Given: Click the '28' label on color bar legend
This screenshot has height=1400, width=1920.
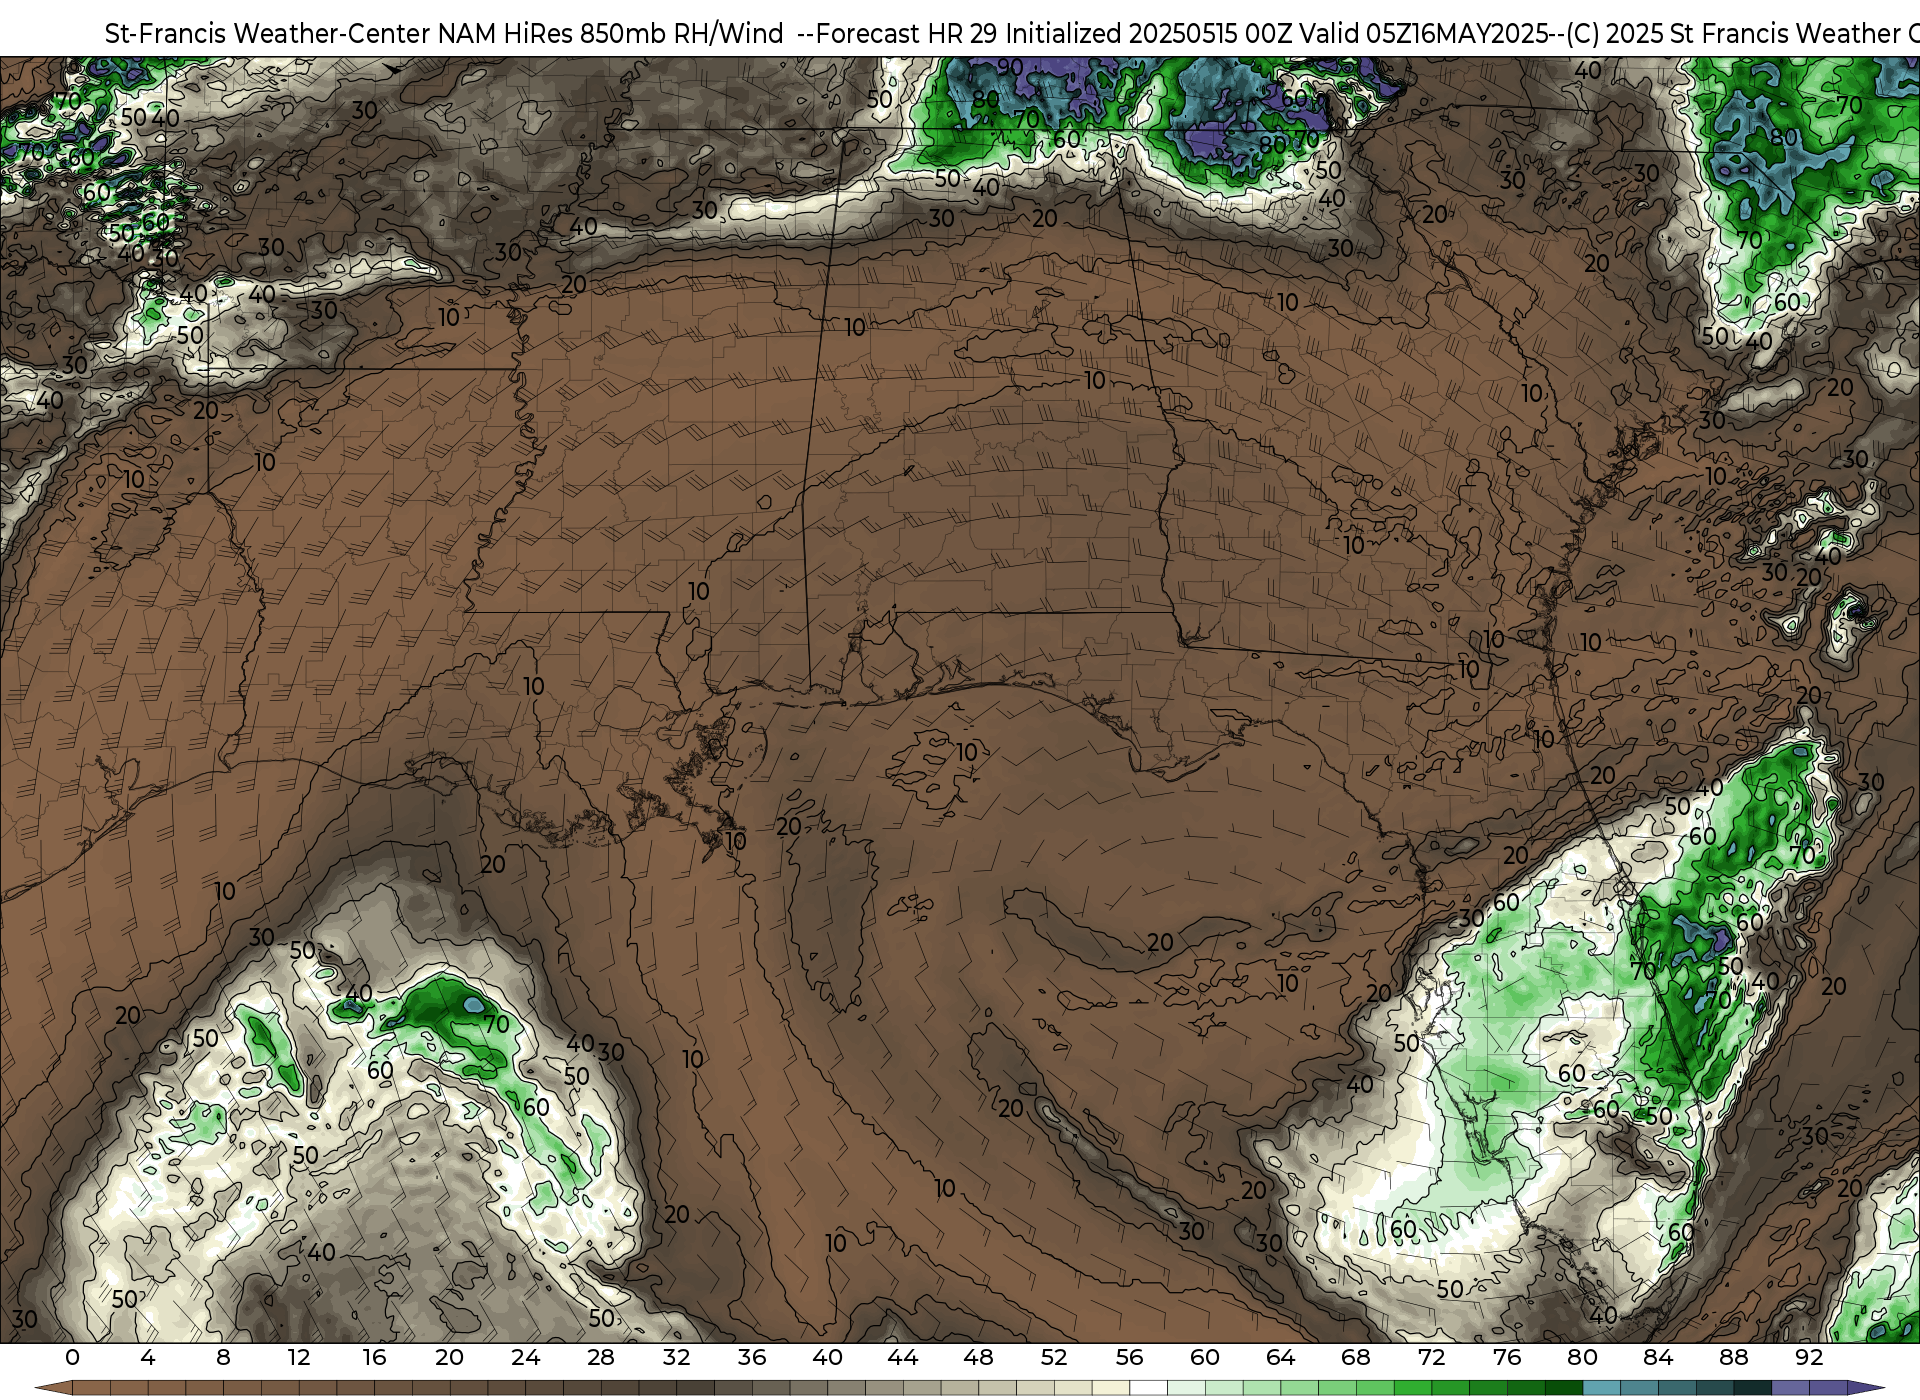Looking at the screenshot, I should pos(601,1358).
